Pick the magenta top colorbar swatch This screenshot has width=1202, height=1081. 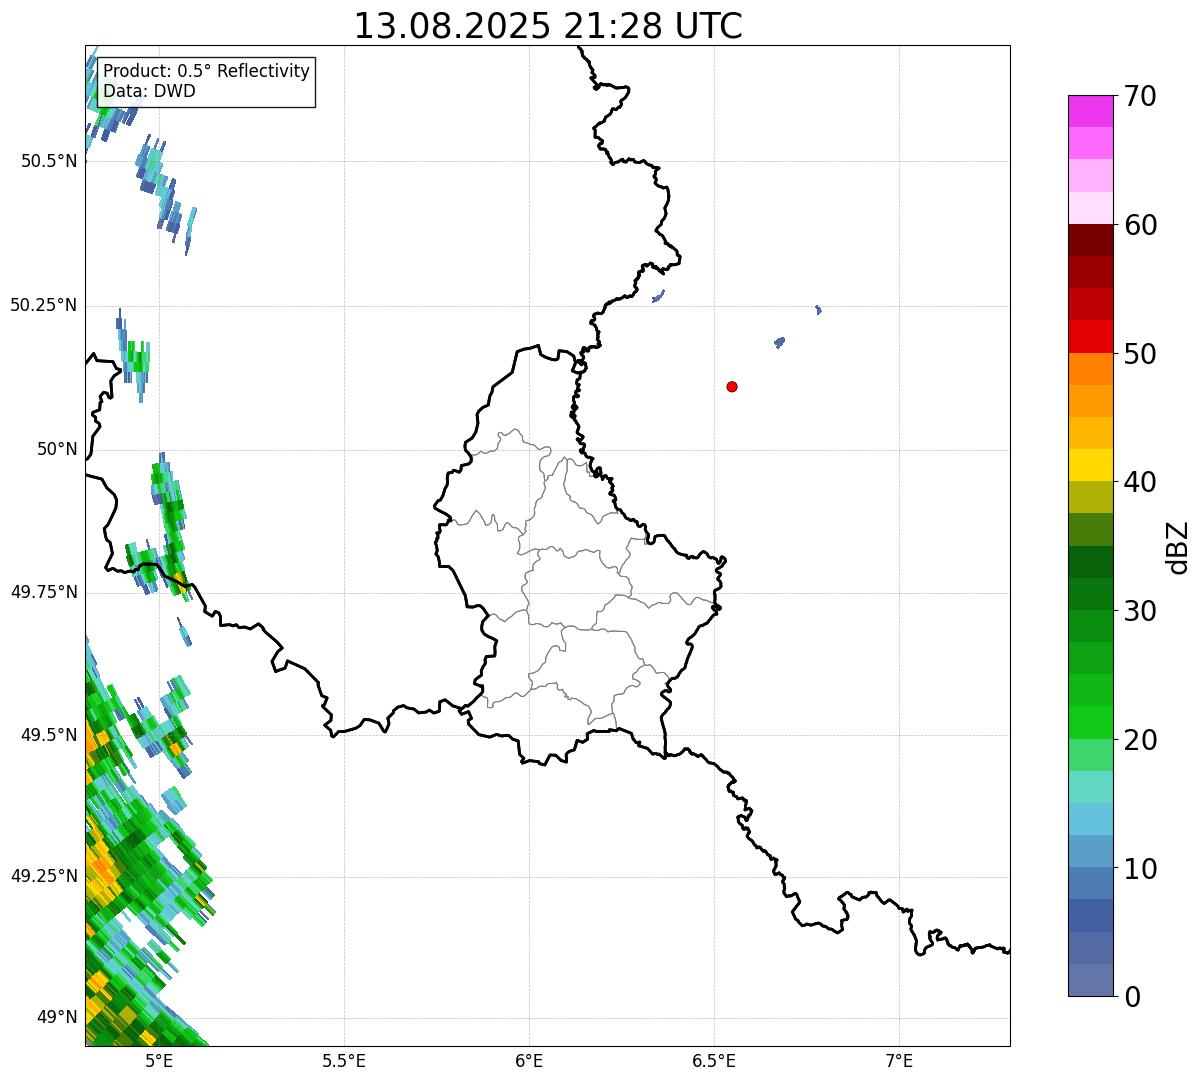pos(1091,111)
